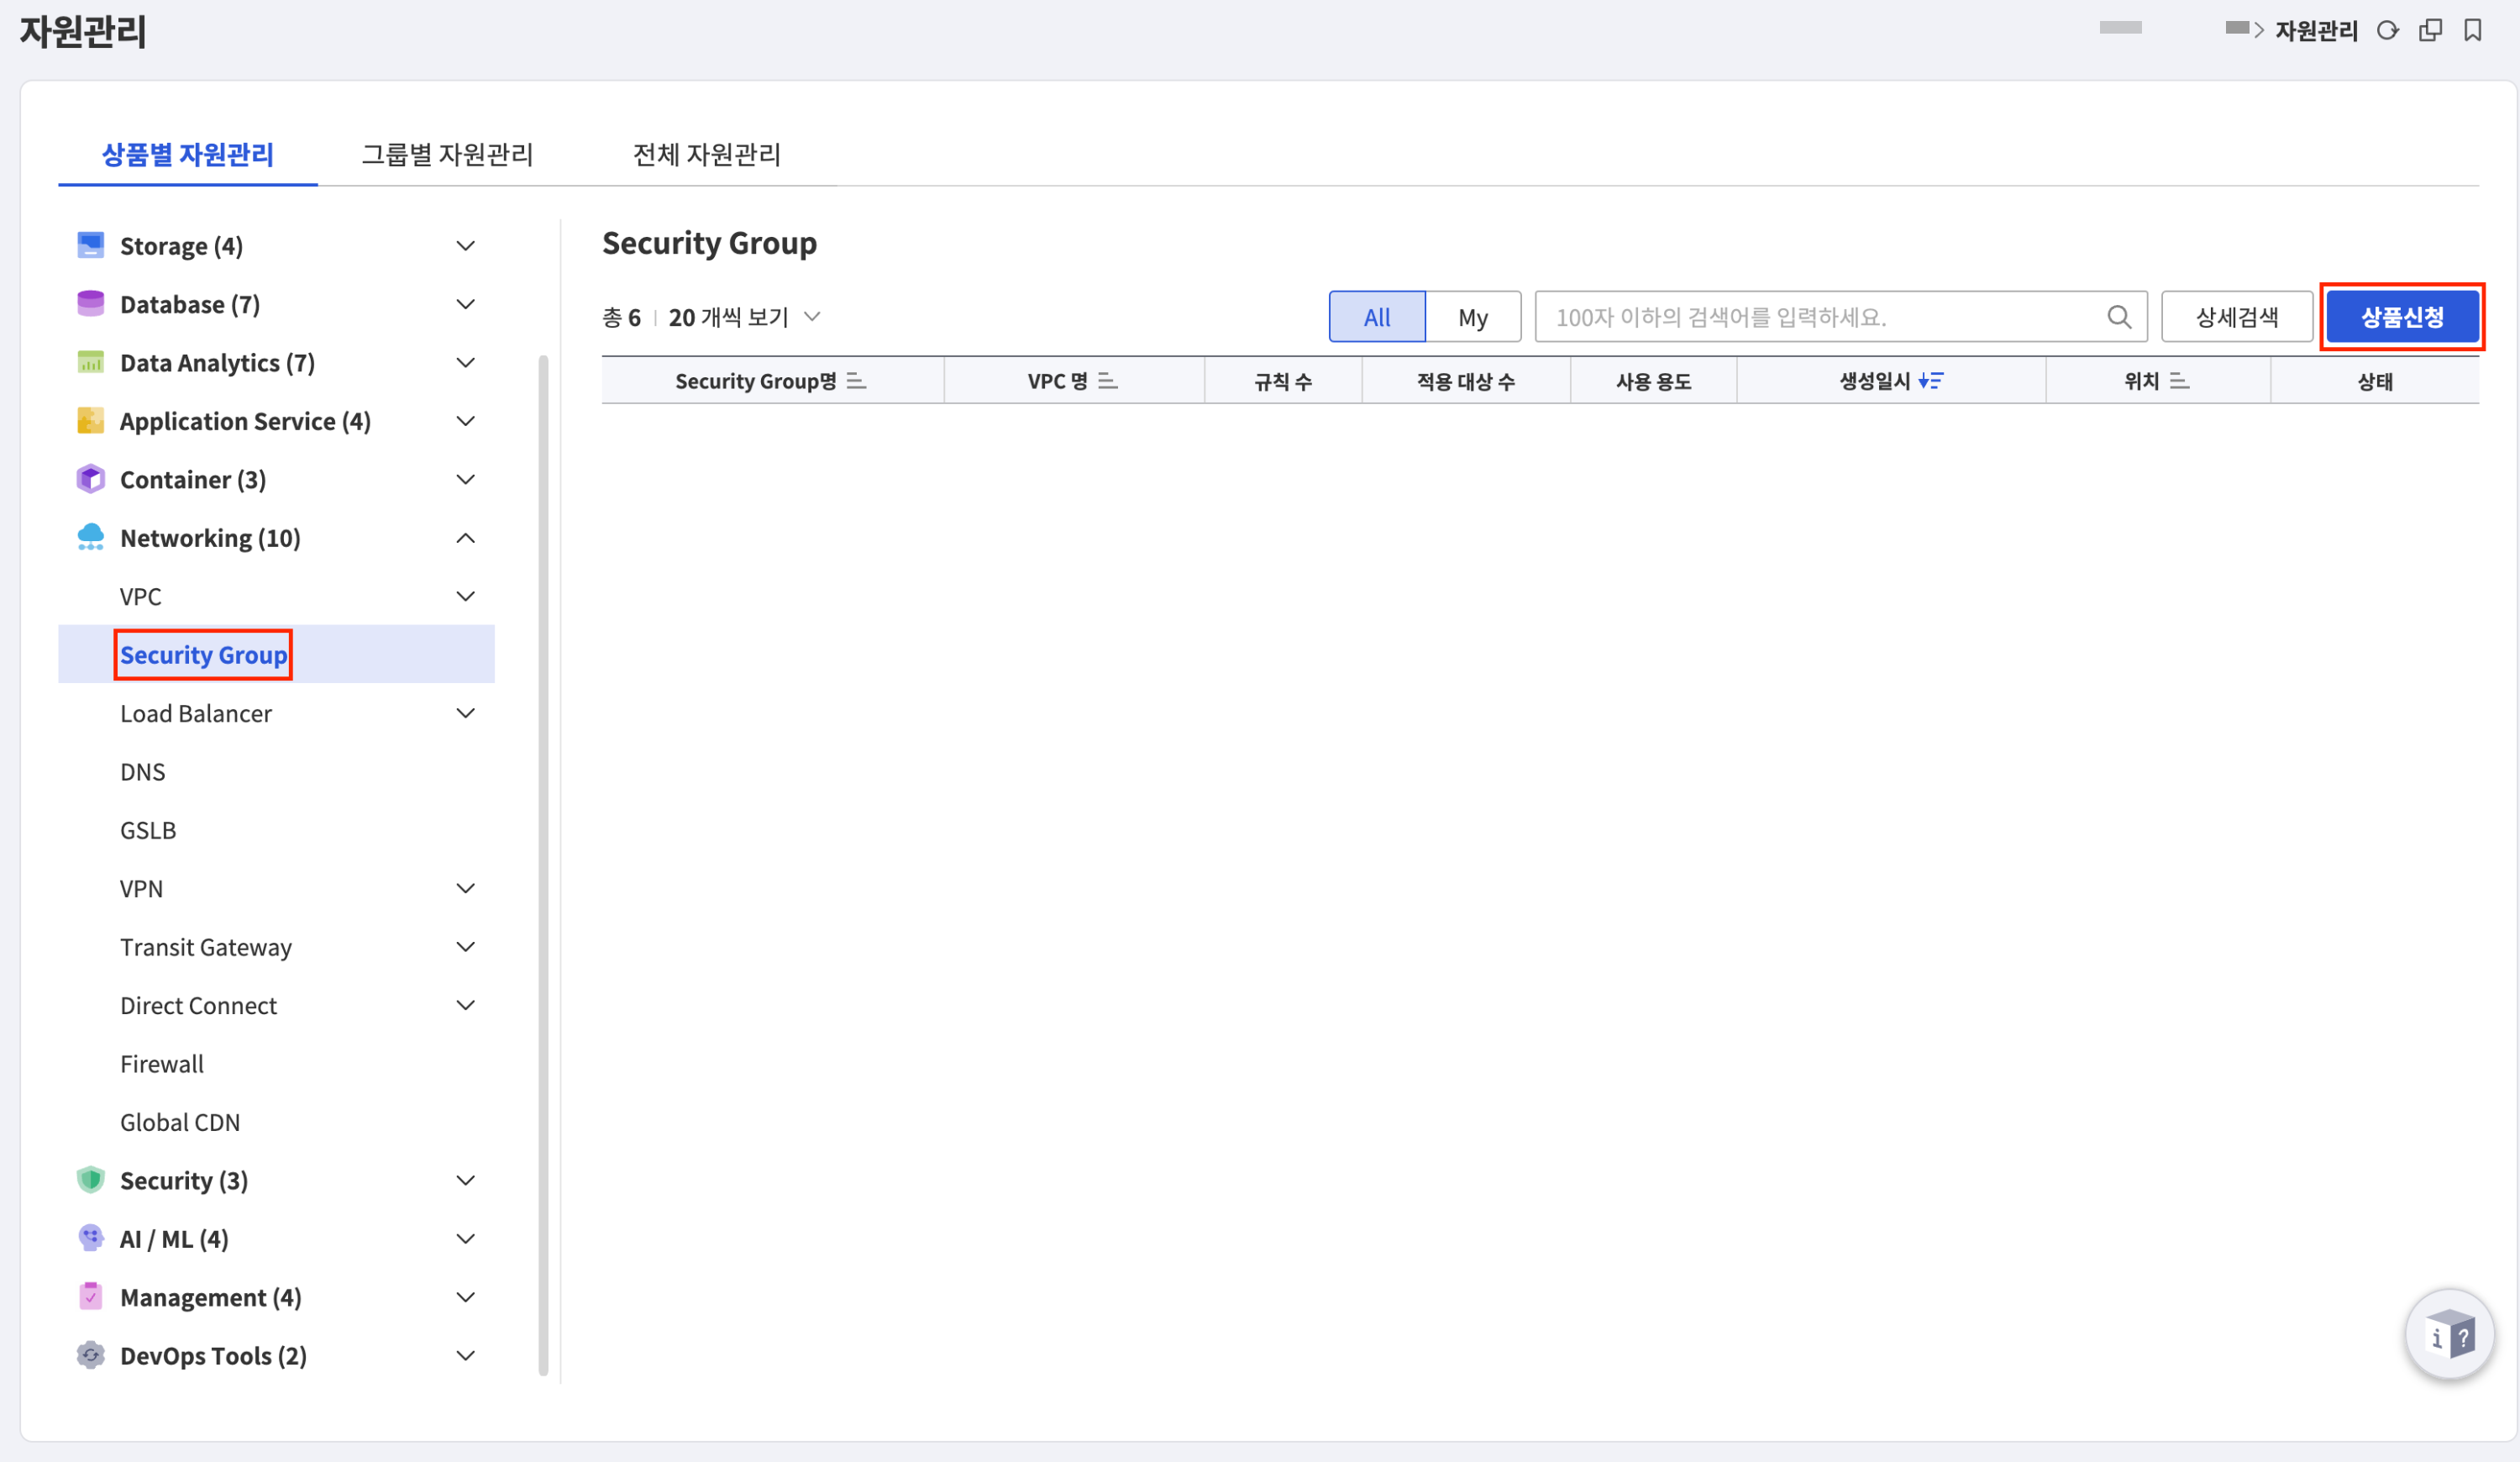Click the DevOps Tools category icon
Image resolution: width=2520 pixels, height=1462 pixels.
point(90,1355)
